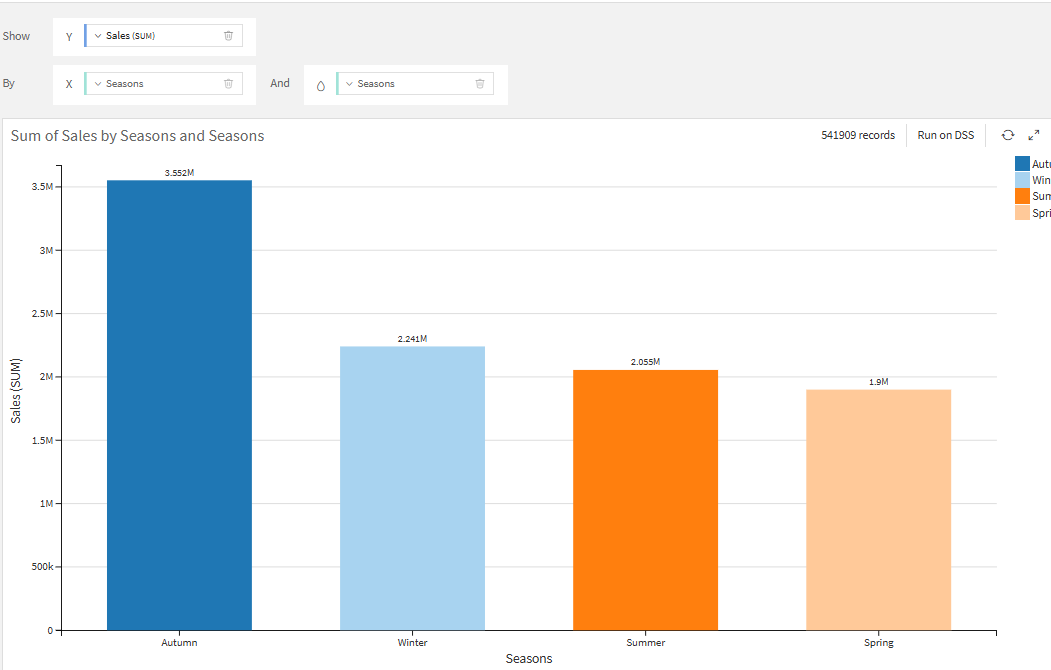The height and width of the screenshot is (670, 1051).
Task: Remove the Seasons color dimension with trash icon
Action: [x=480, y=84]
